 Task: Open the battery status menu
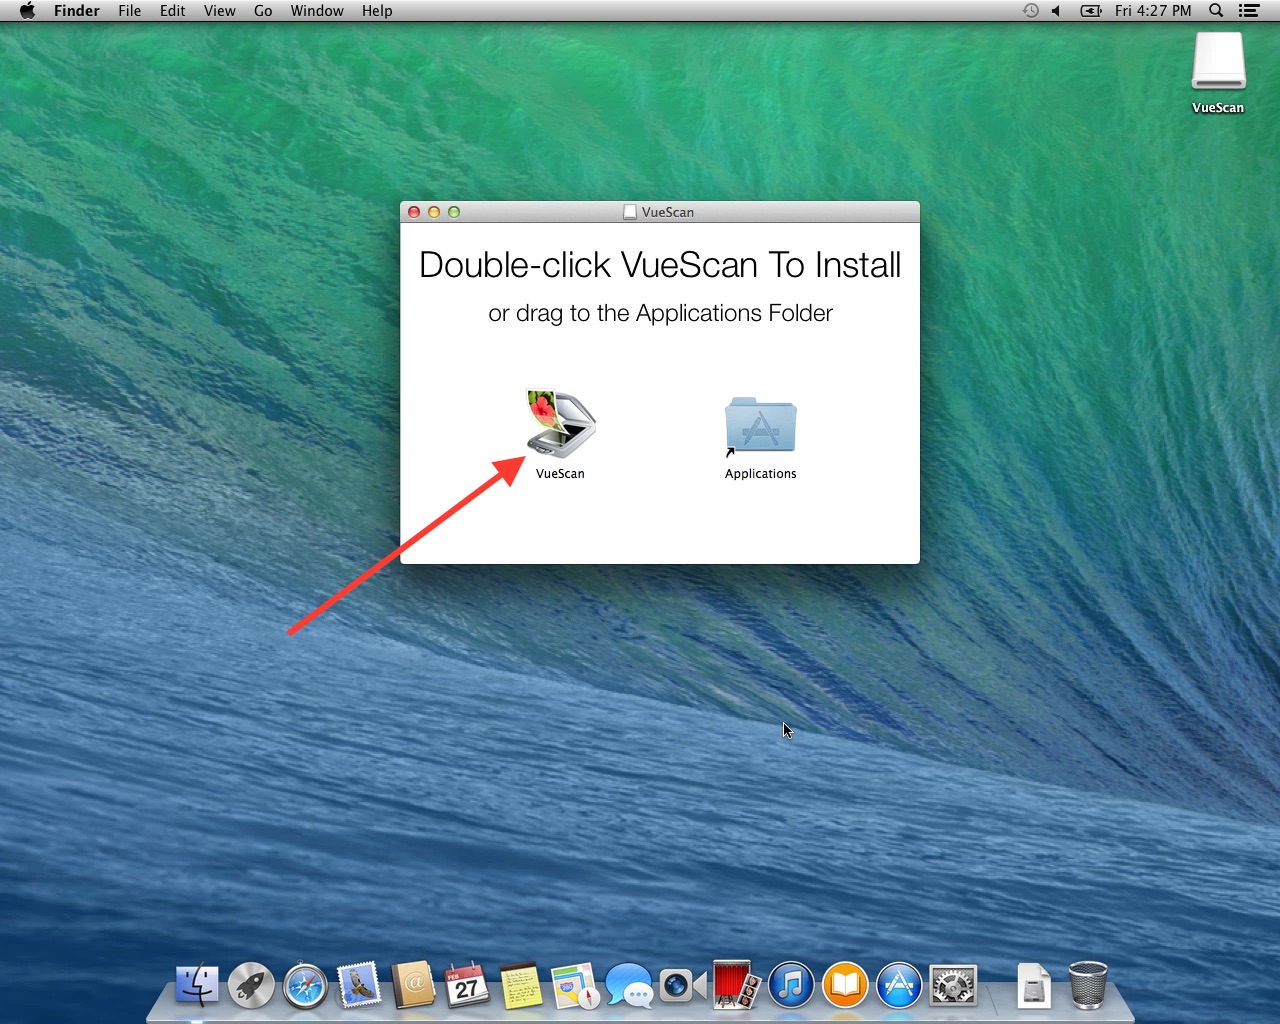1090,11
